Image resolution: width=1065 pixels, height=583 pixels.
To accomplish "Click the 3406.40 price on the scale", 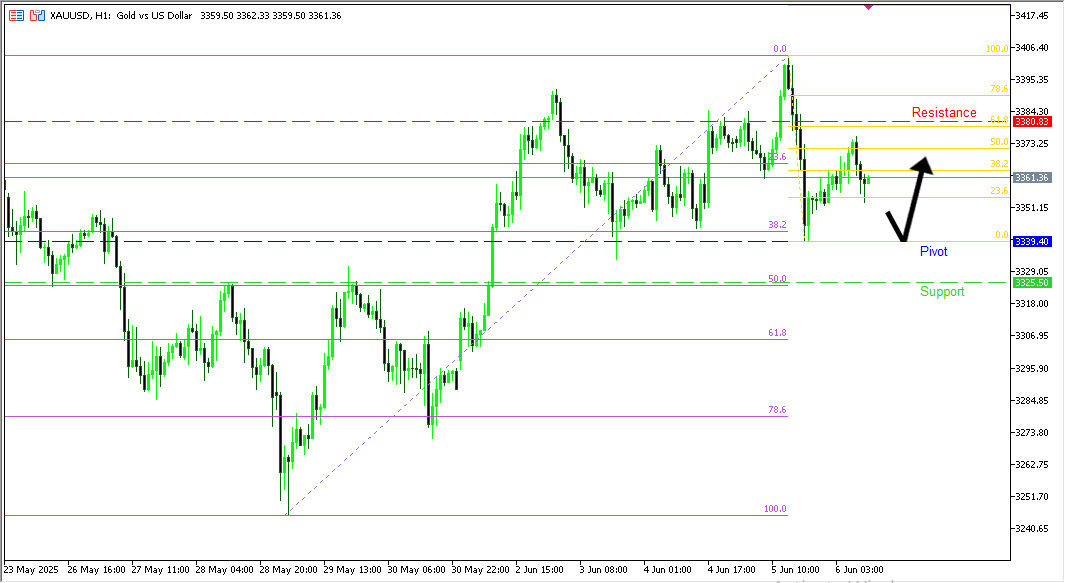I will click(1030, 48).
